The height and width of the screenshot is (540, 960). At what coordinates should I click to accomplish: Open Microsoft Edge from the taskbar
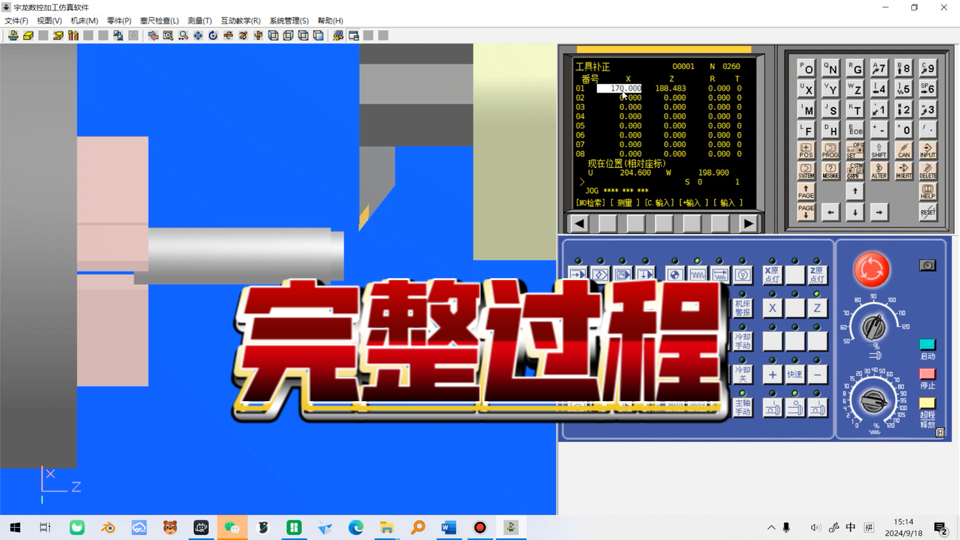point(356,527)
